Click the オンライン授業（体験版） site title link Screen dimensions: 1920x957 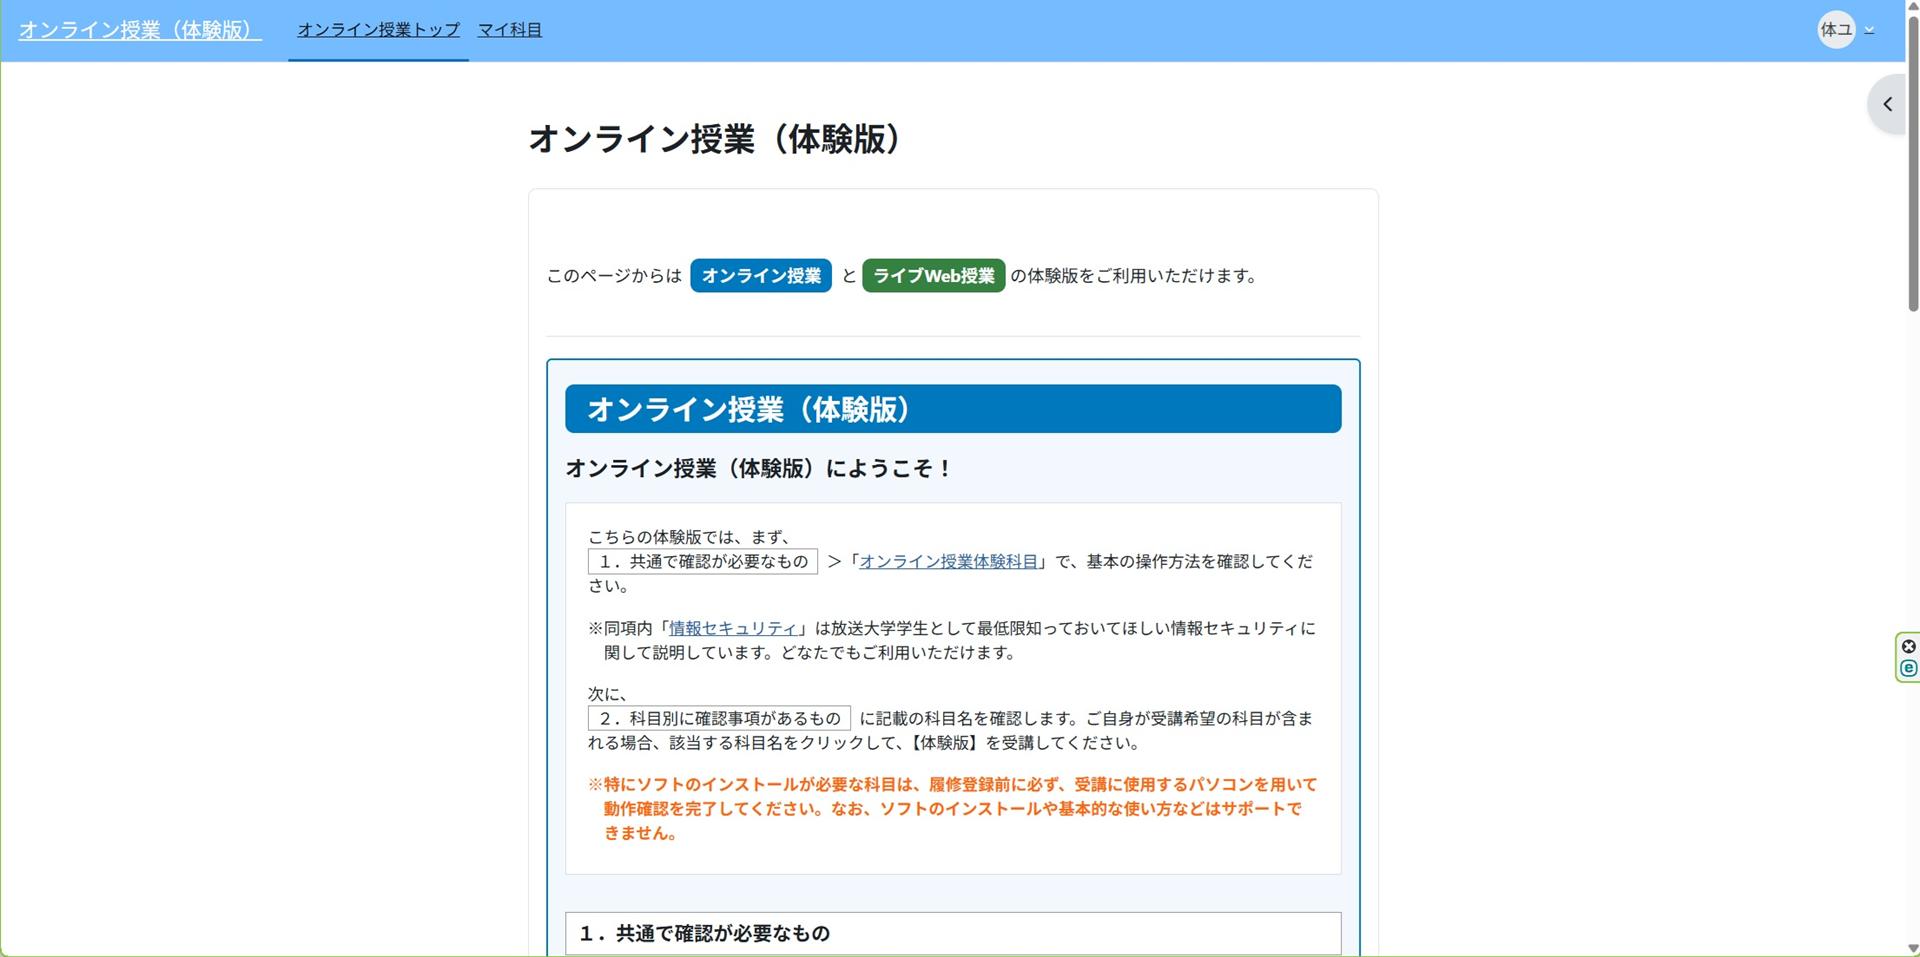[138, 29]
